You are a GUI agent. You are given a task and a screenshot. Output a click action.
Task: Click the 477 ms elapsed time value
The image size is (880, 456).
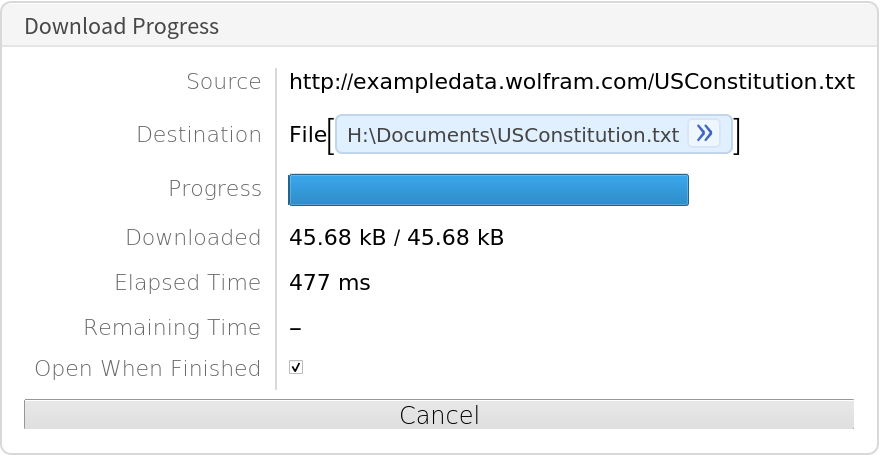(329, 283)
